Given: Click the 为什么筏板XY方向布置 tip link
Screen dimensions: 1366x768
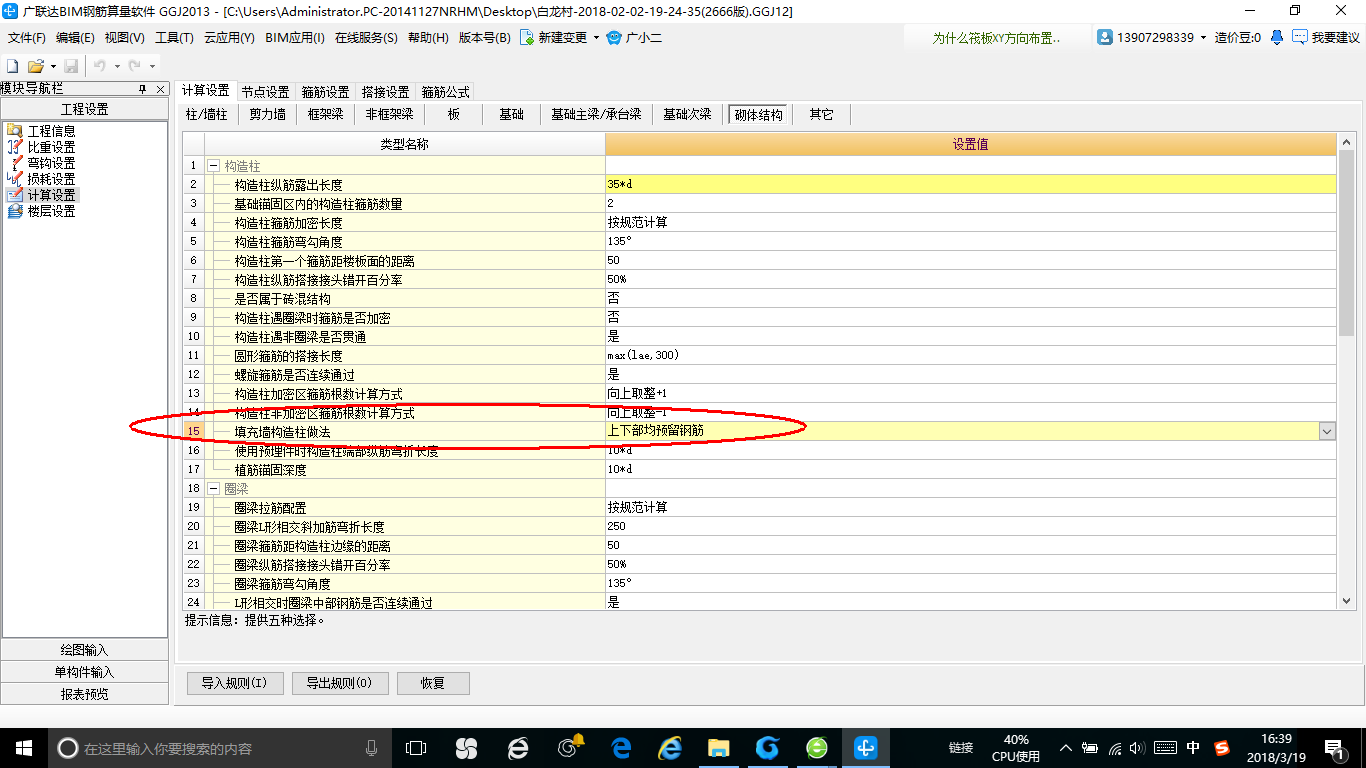Looking at the screenshot, I should point(997,37).
